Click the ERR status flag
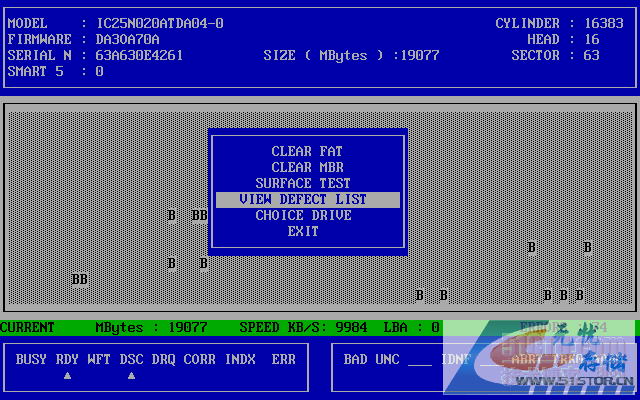Screen dimensions: 640x400 pos(283,359)
